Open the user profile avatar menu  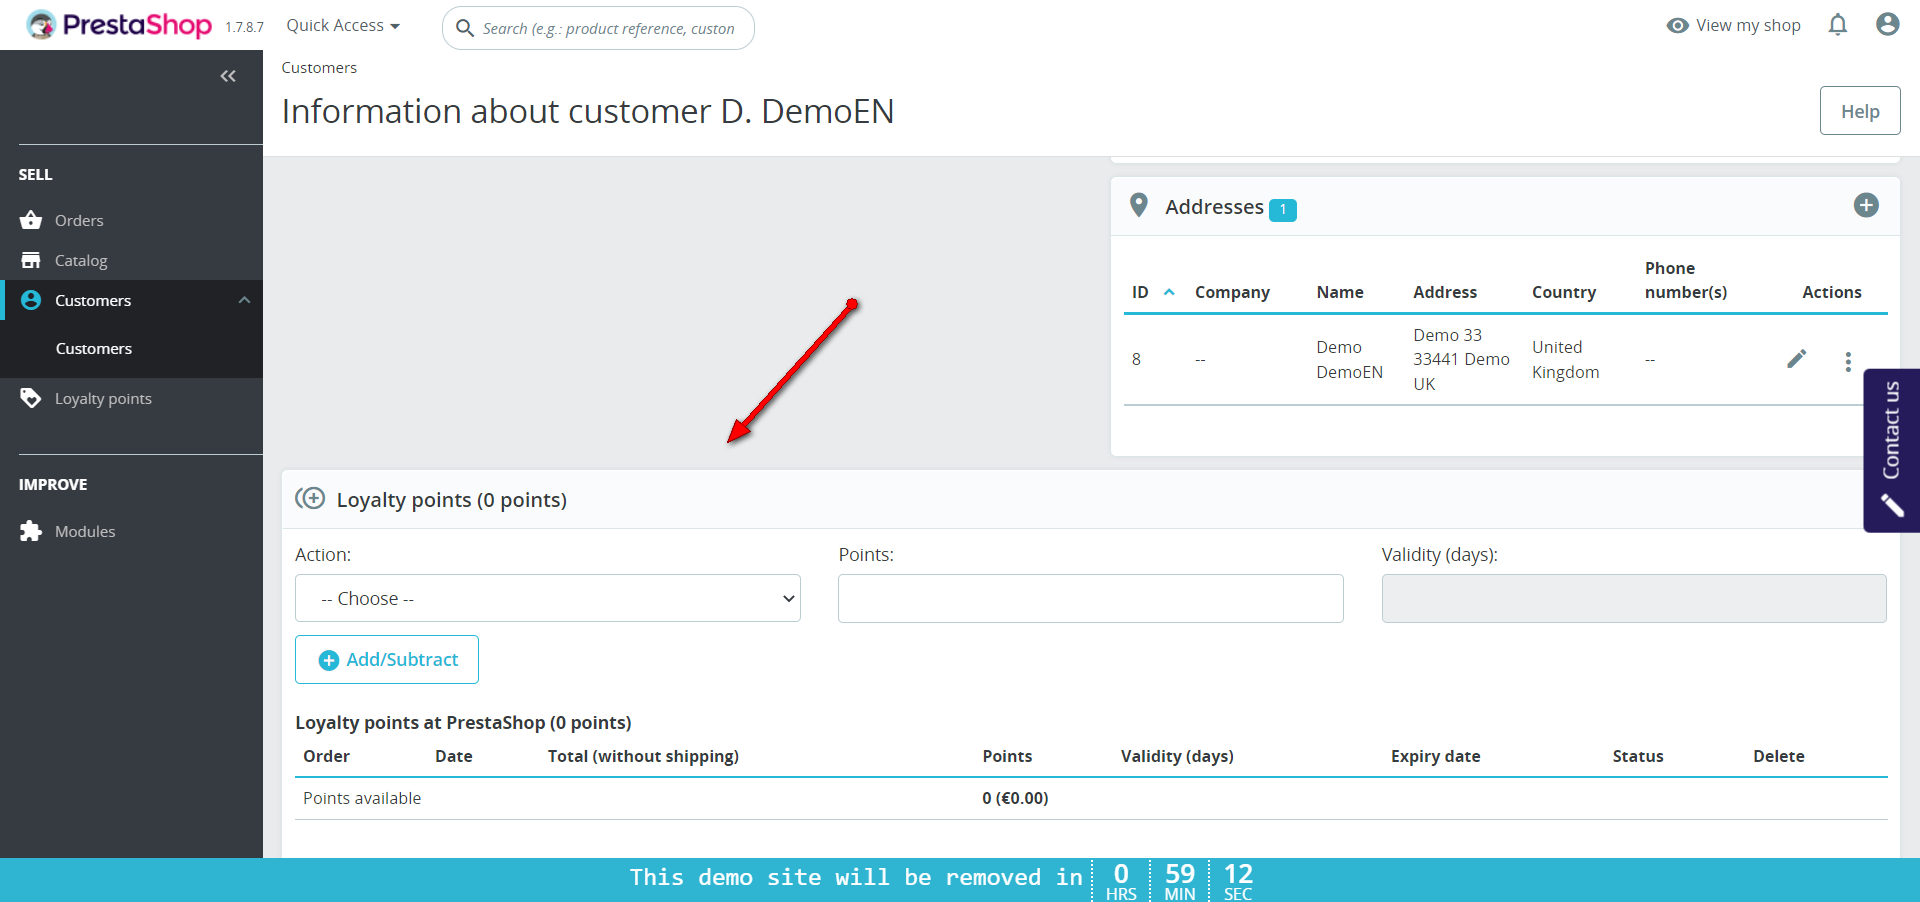(x=1888, y=25)
